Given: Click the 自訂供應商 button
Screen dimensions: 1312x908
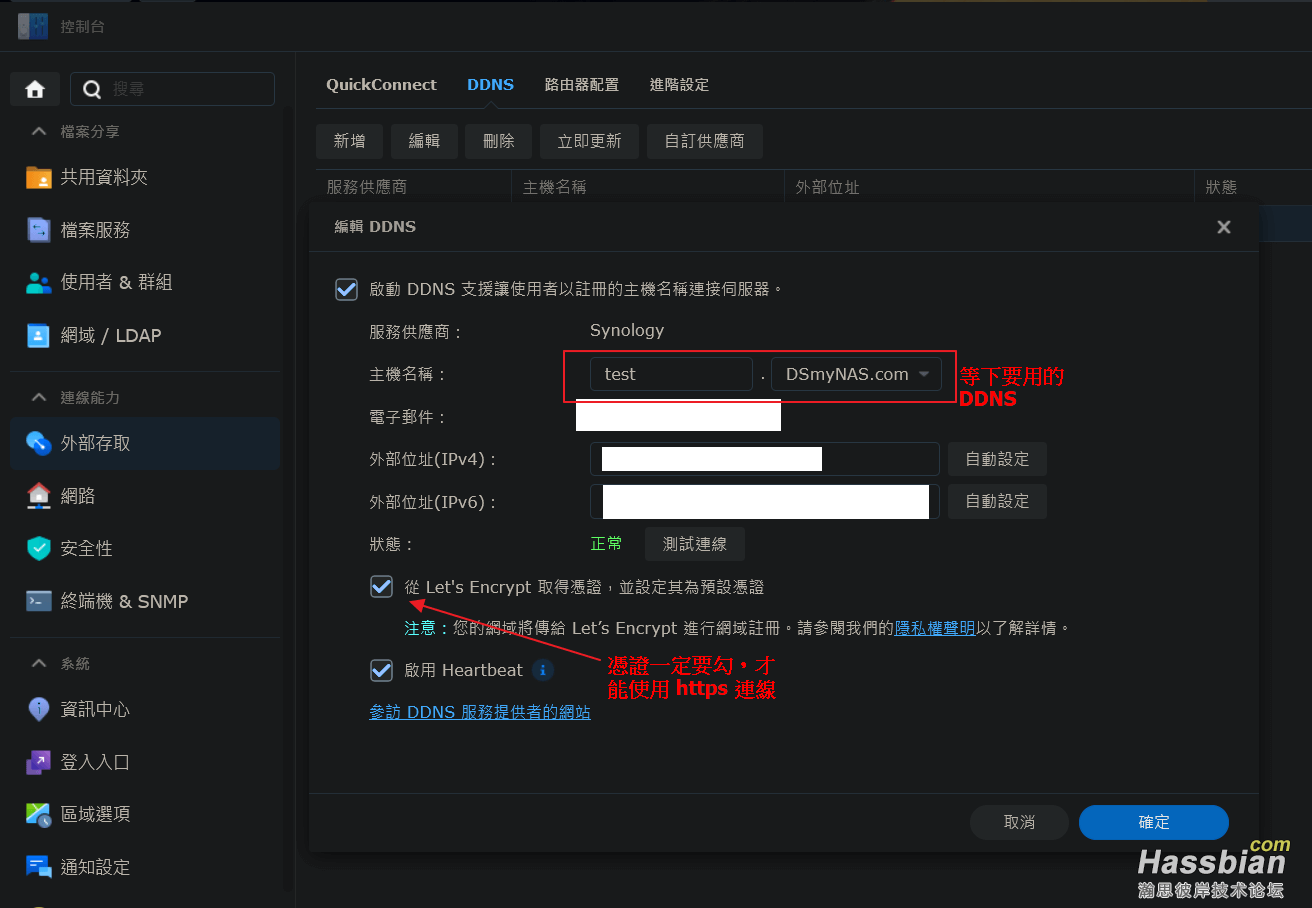Looking at the screenshot, I should (x=704, y=141).
